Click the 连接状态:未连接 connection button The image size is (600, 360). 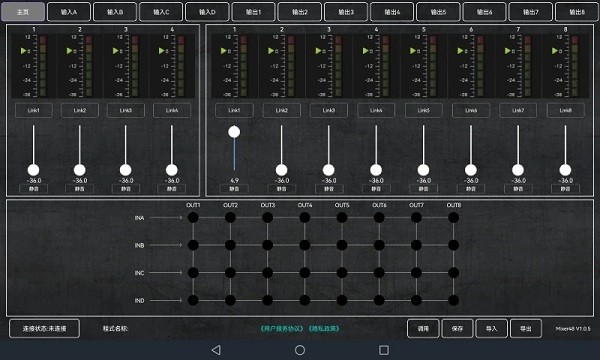coord(44,328)
